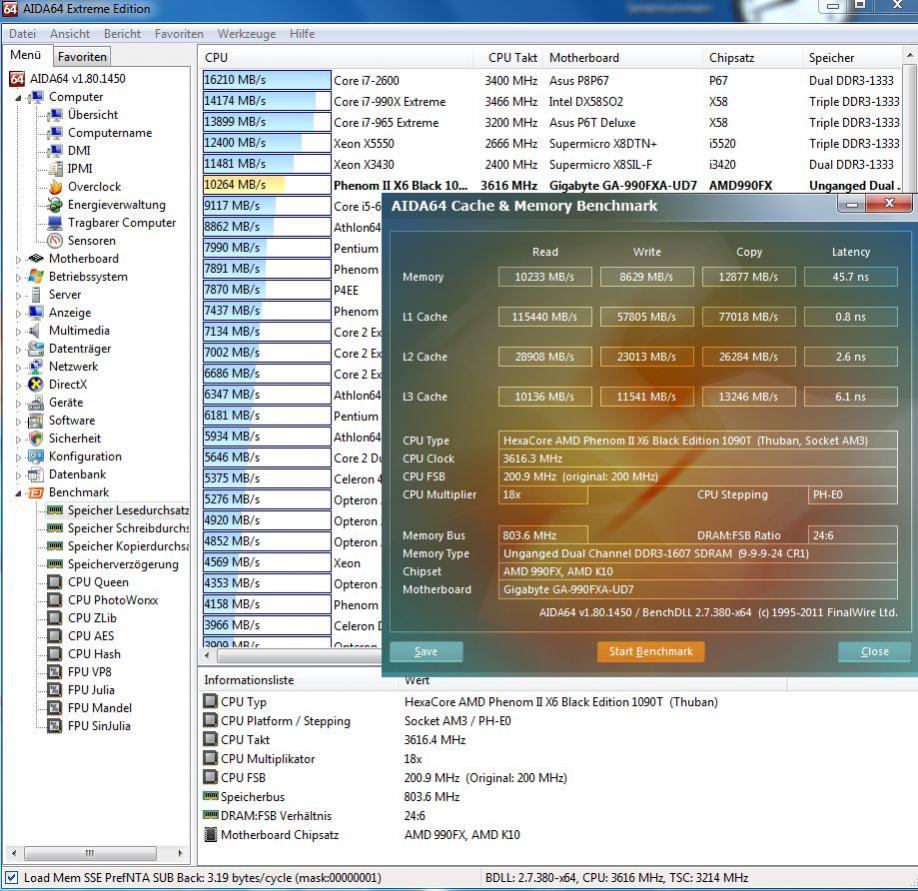Viewport: 918px width, 891px height.
Task: Click the Netzwerk icon
Action: pos(36,366)
